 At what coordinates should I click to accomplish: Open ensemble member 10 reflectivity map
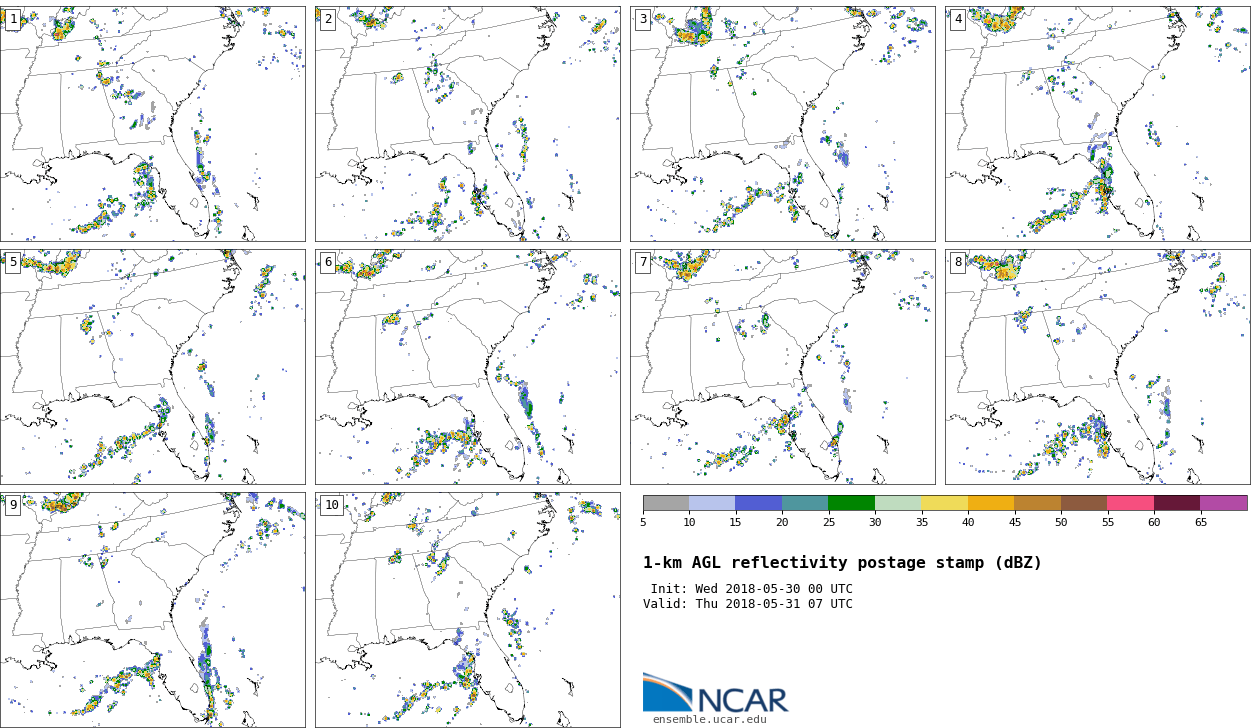click(x=468, y=610)
